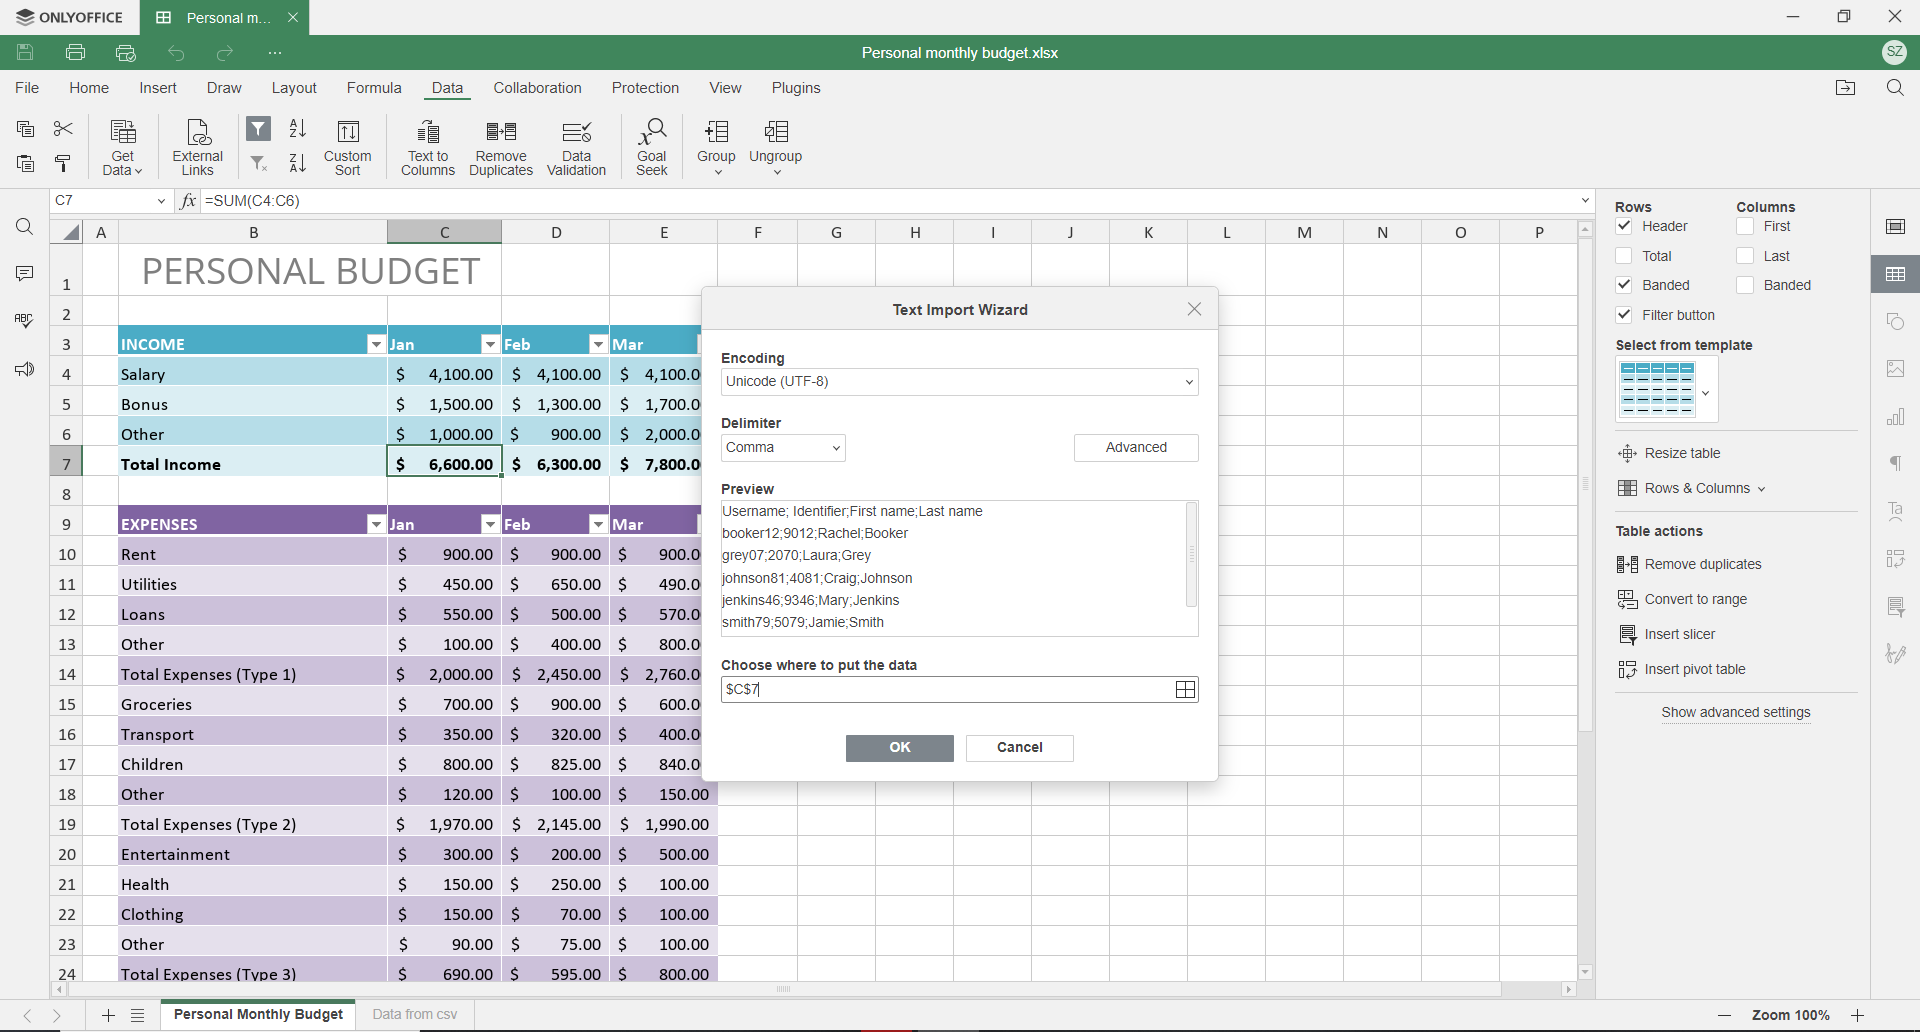Click Insert slicer action
The height and width of the screenshot is (1032, 1920).
pos(1667,635)
